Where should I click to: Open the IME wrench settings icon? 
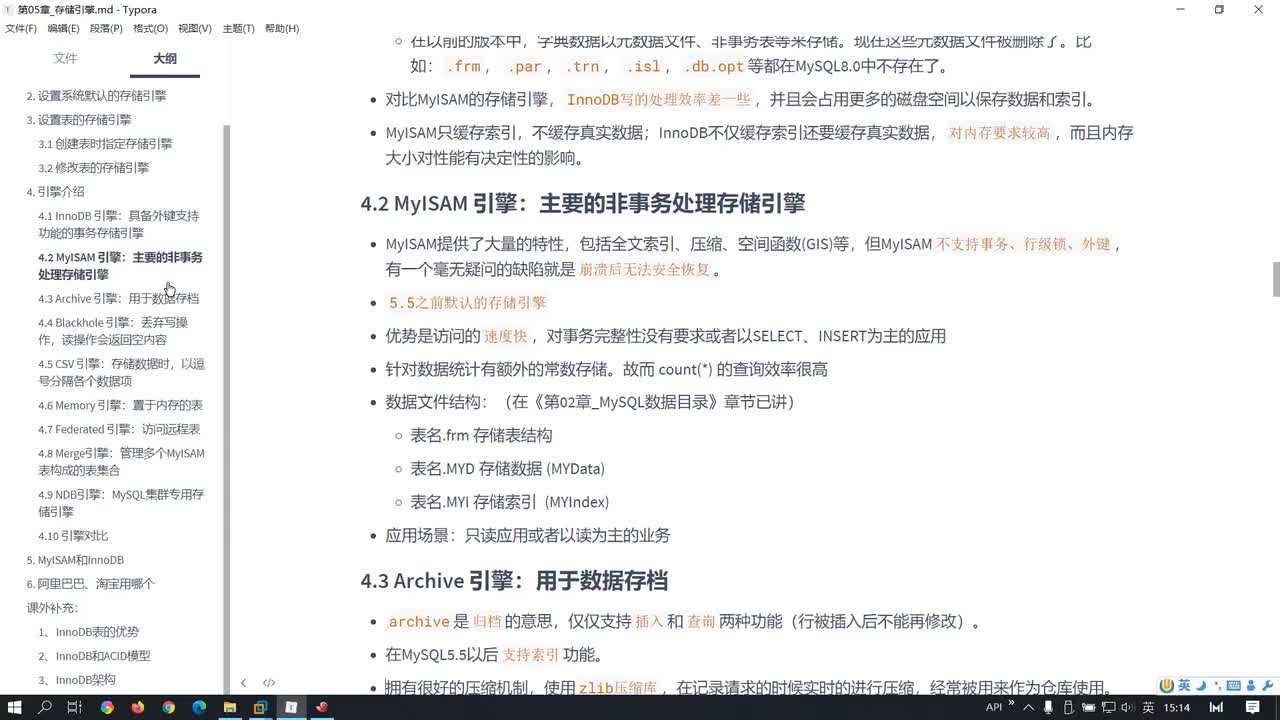coord(1268,686)
